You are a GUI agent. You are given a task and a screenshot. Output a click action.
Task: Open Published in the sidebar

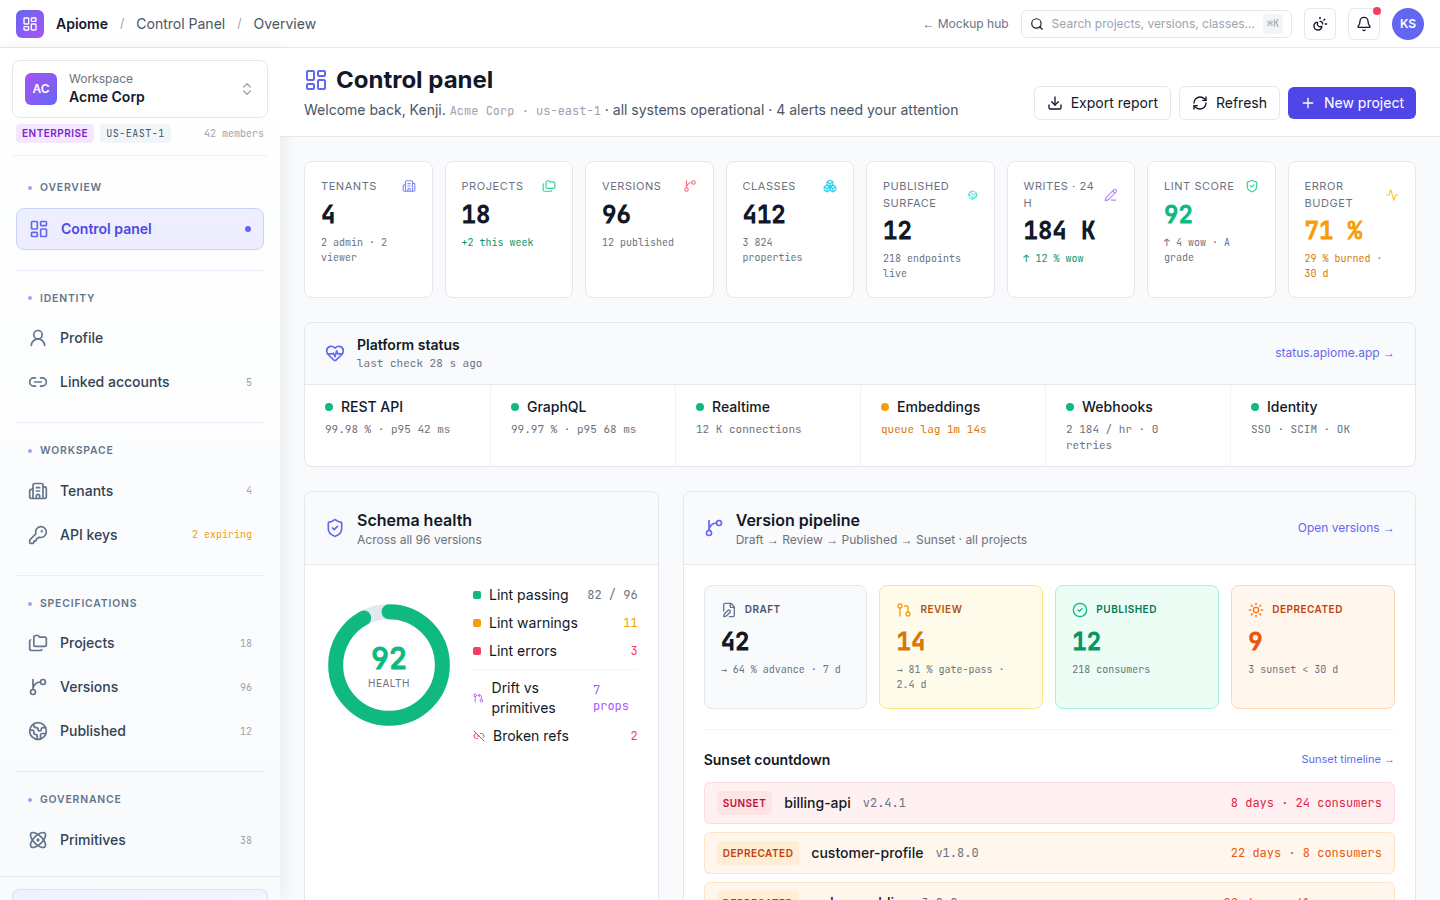(140, 731)
